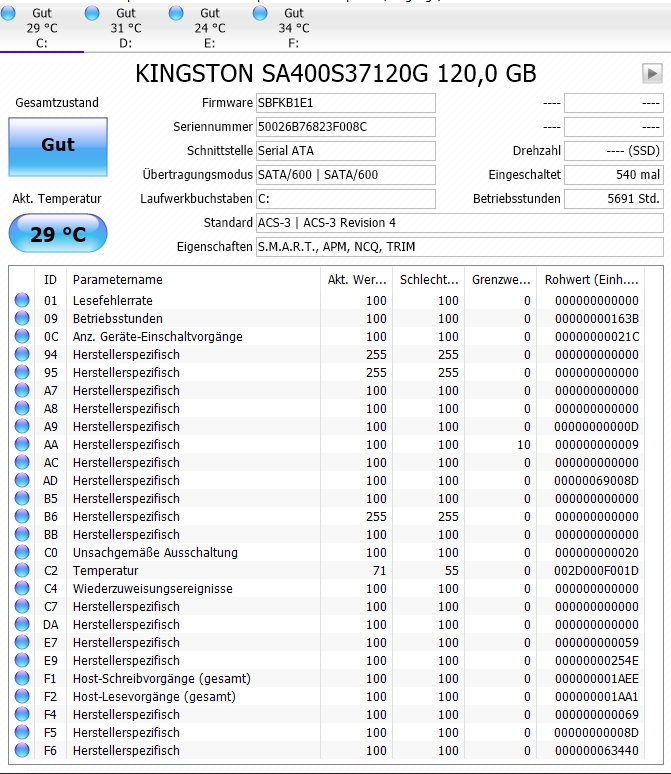Click status icon of row E9

tap(22, 660)
